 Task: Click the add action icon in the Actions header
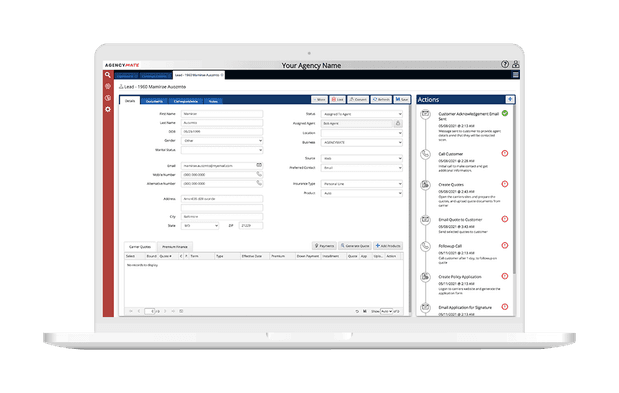[x=510, y=99]
